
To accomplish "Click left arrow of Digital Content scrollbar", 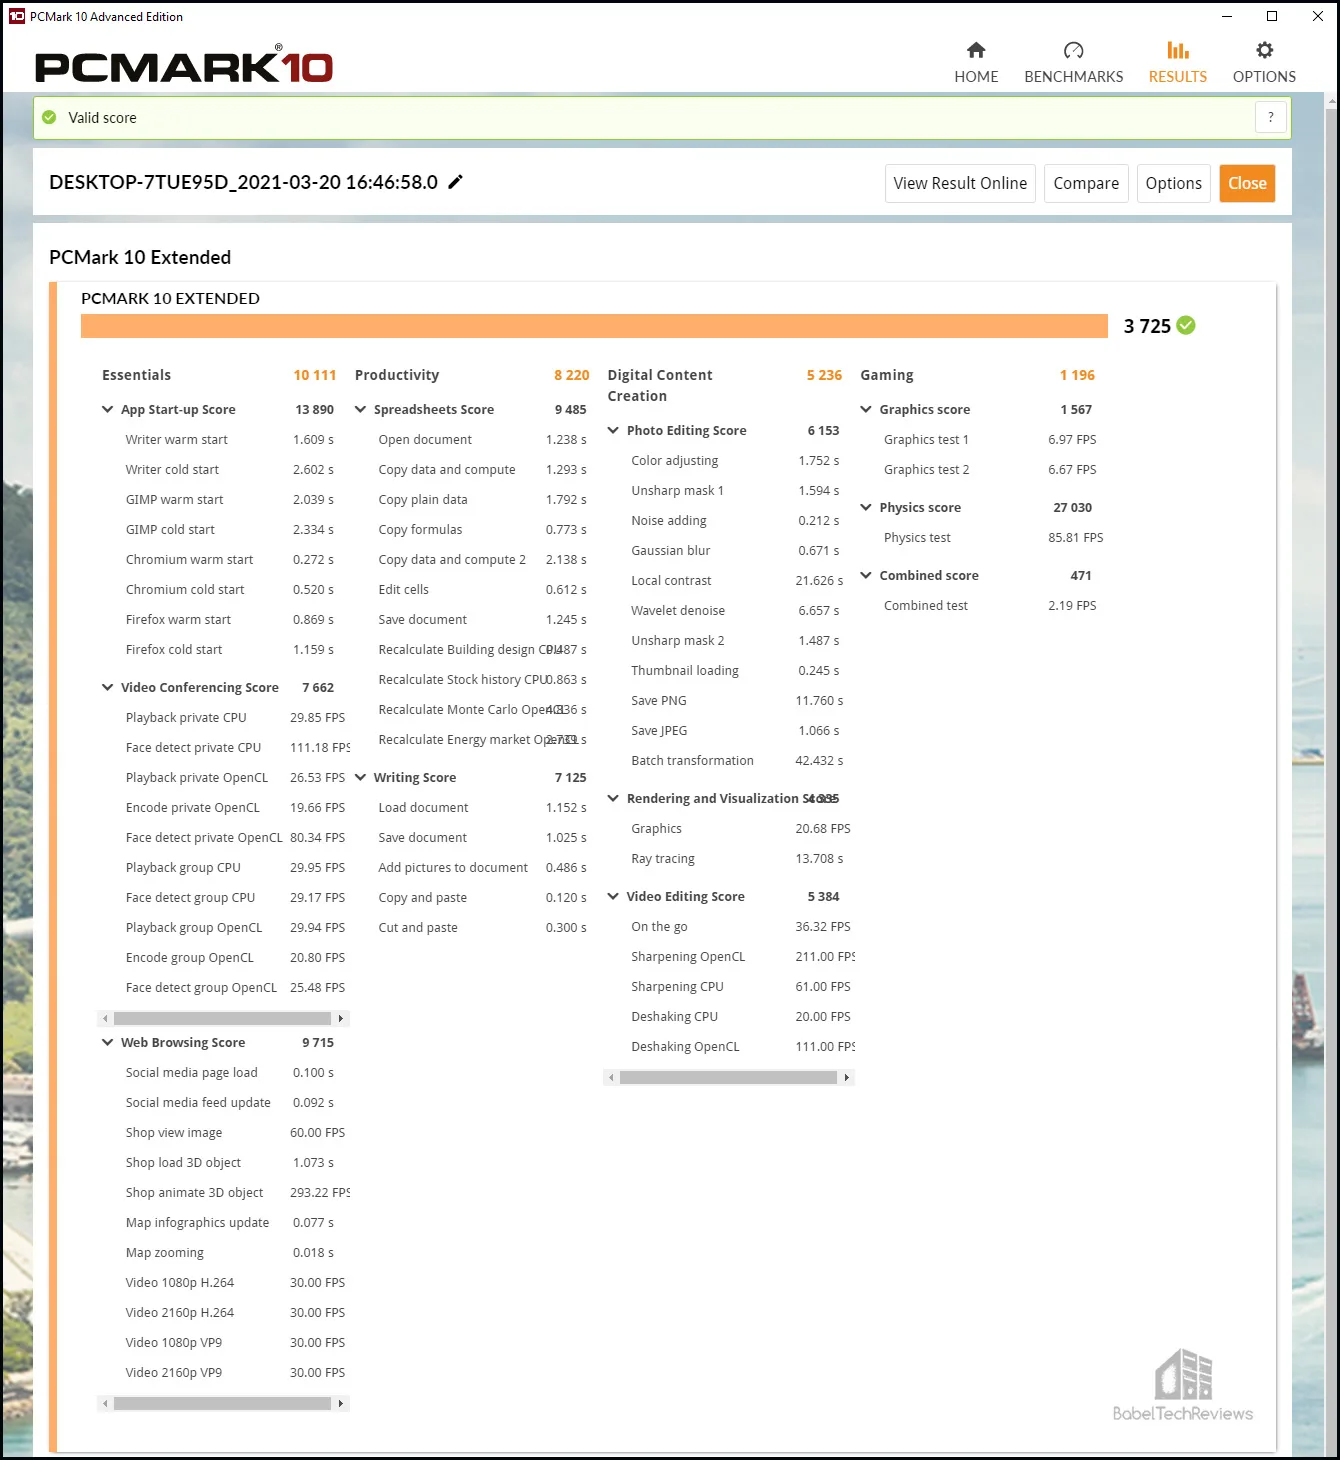I will pyautogui.click(x=611, y=1077).
